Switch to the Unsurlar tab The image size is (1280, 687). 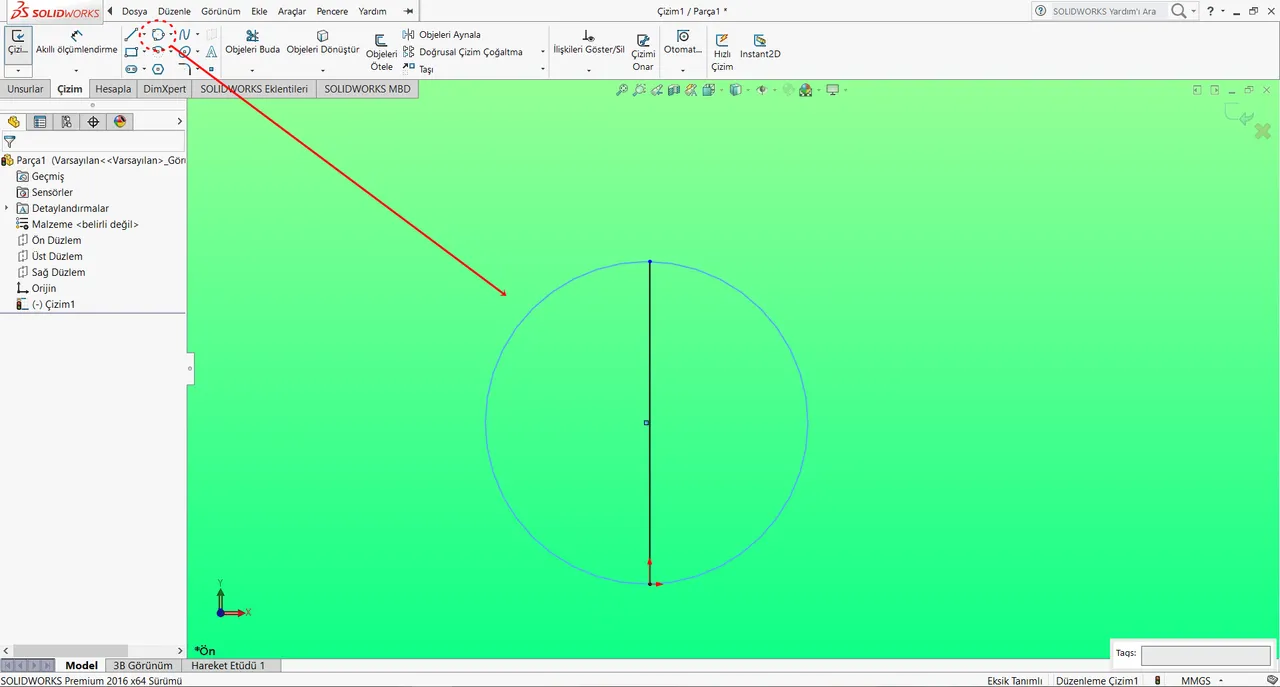tap(25, 89)
